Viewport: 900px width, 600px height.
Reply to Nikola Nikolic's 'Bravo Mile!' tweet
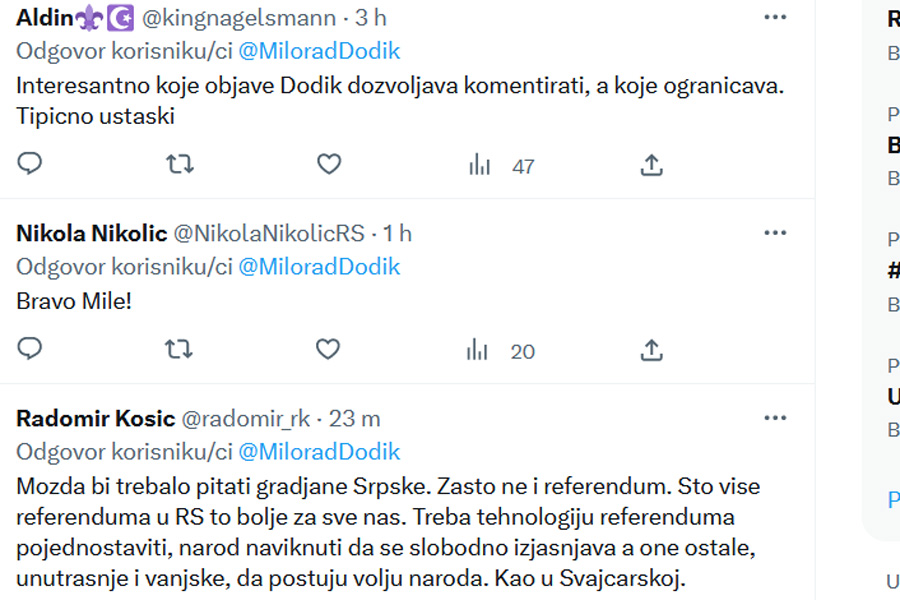point(30,349)
